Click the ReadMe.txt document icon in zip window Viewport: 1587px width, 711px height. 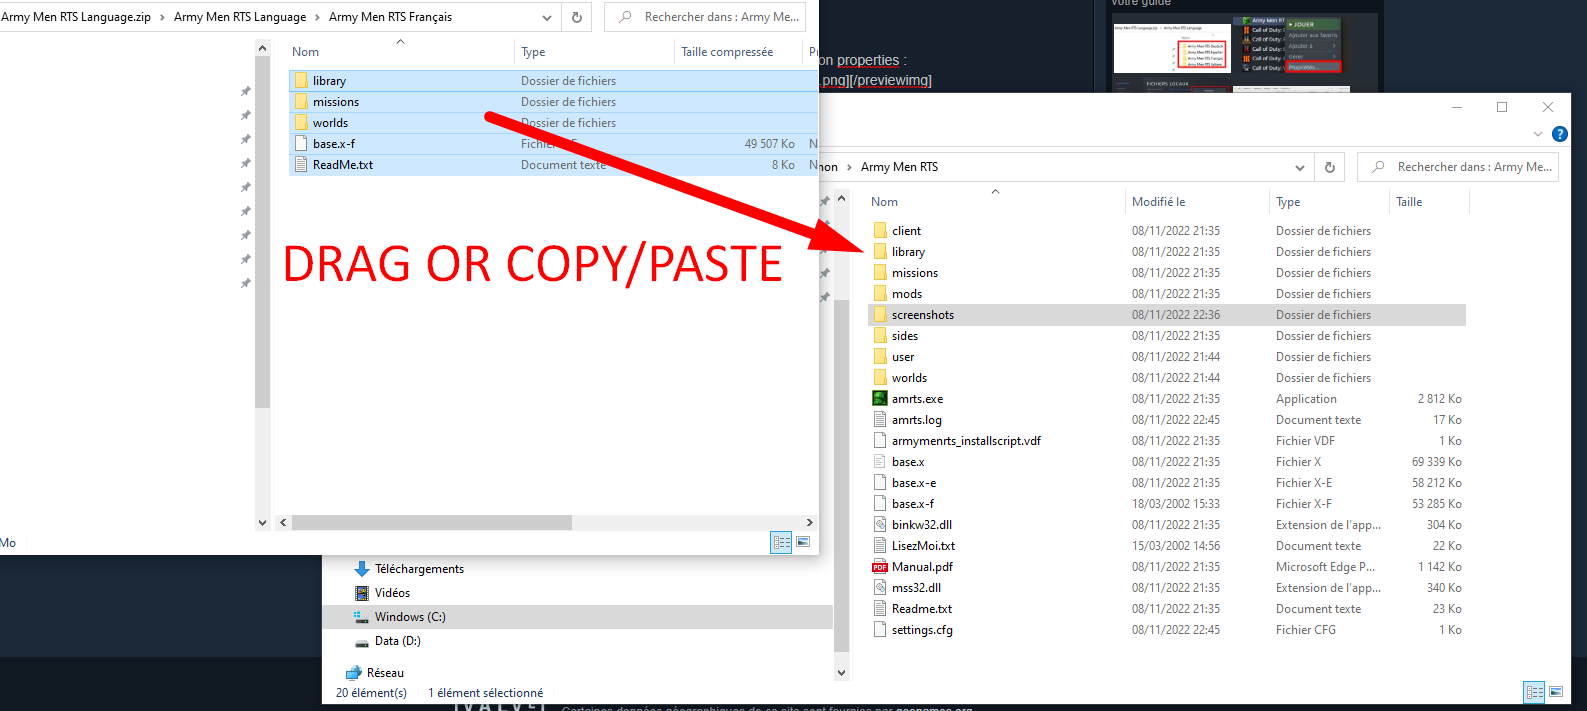coord(301,164)
